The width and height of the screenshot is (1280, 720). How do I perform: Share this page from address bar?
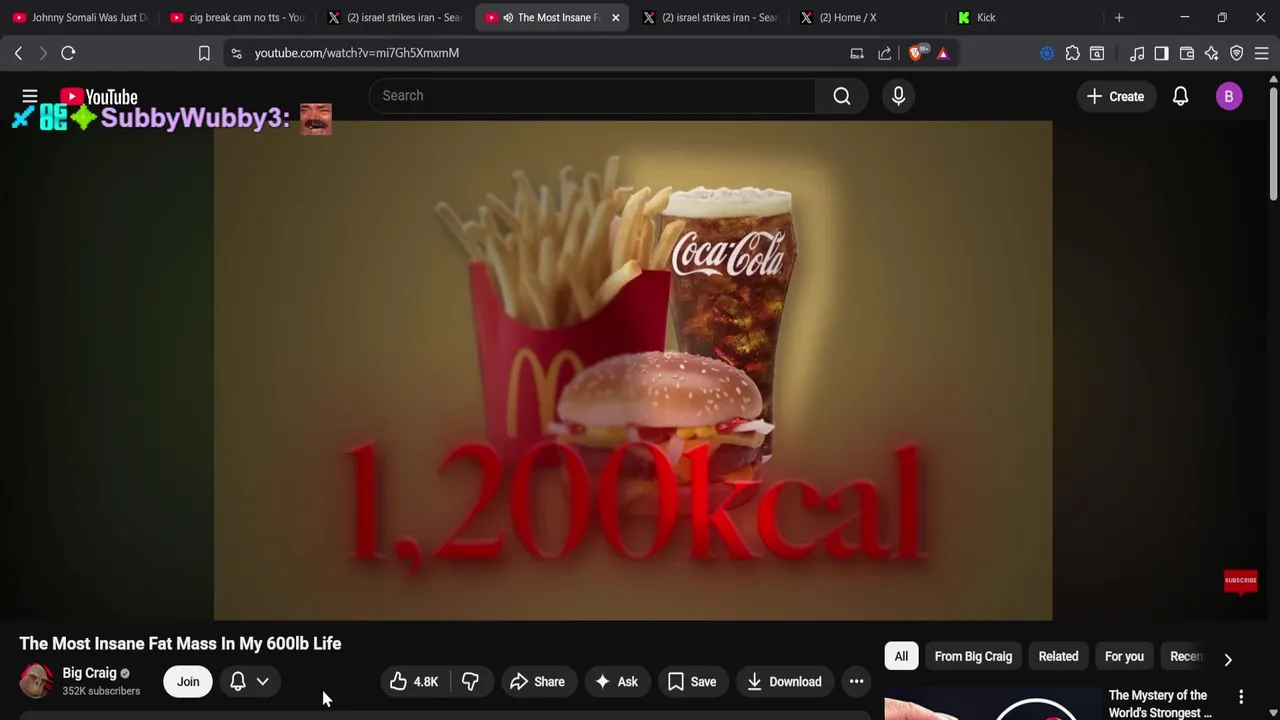point(885,53)
